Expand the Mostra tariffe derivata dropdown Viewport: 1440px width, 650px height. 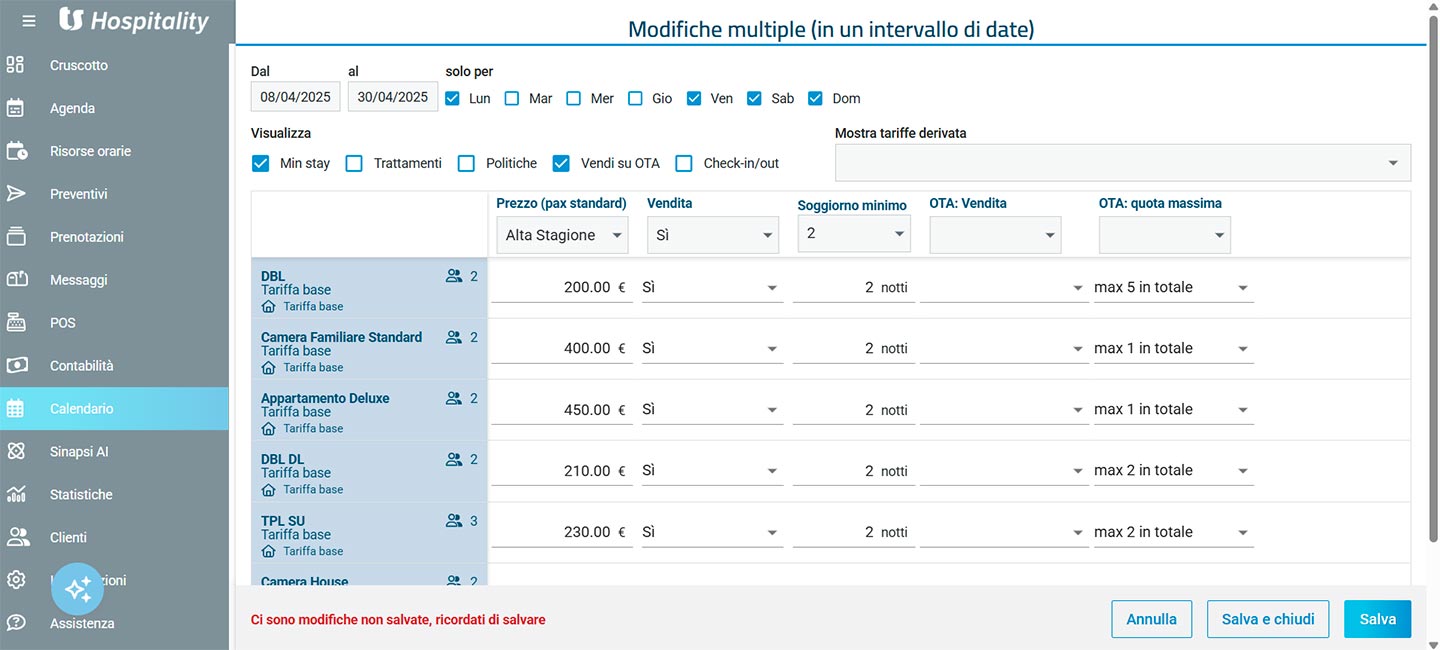point(1123,163)
